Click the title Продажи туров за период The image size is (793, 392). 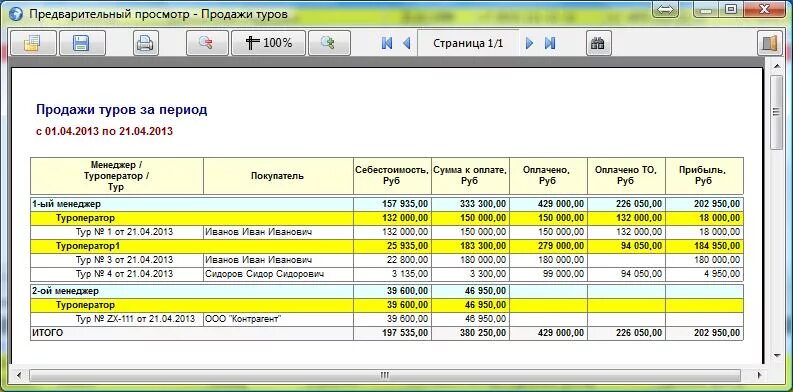[121, 110]
